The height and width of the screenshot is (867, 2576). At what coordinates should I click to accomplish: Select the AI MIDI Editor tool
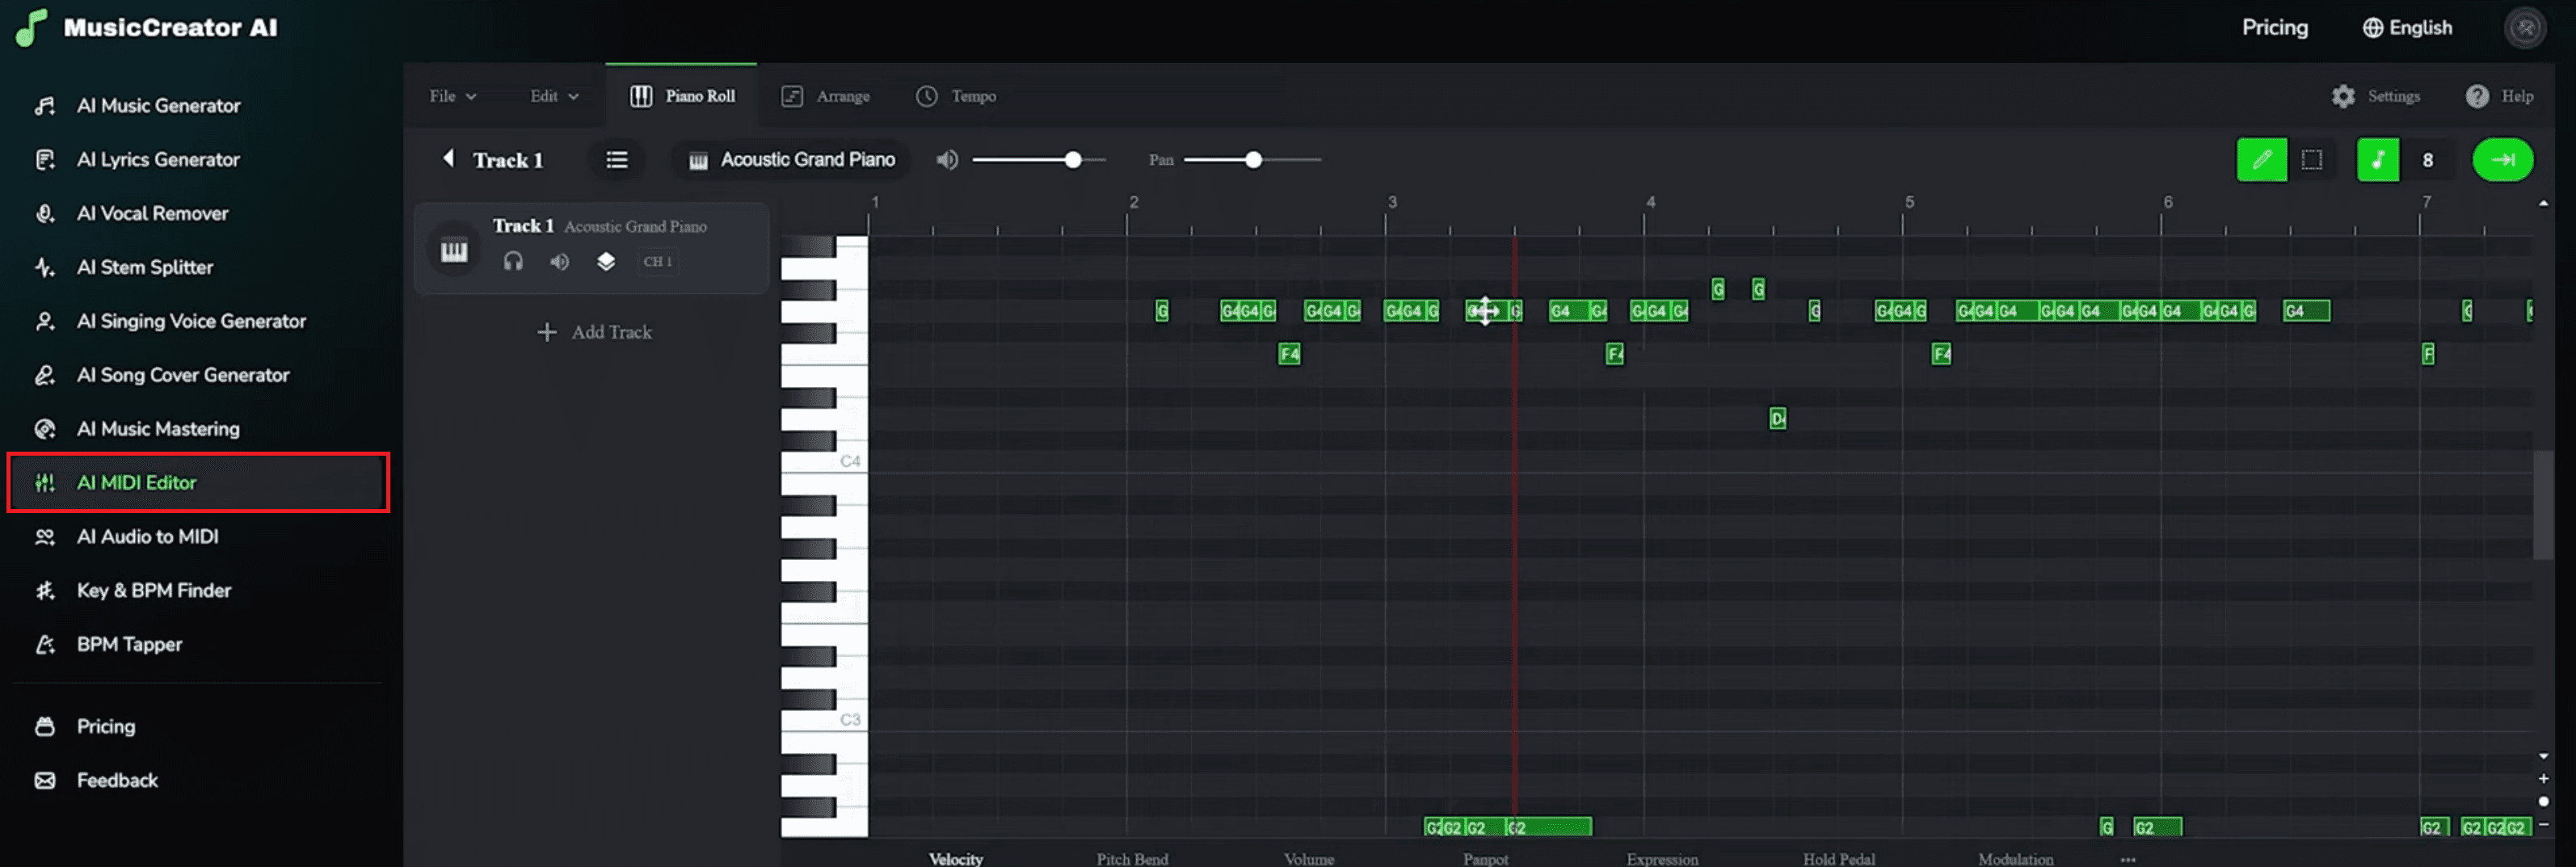click(137, 482)
